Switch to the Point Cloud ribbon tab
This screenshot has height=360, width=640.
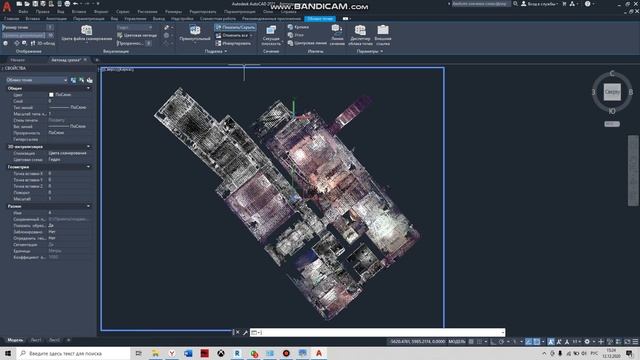click(320, 19)
